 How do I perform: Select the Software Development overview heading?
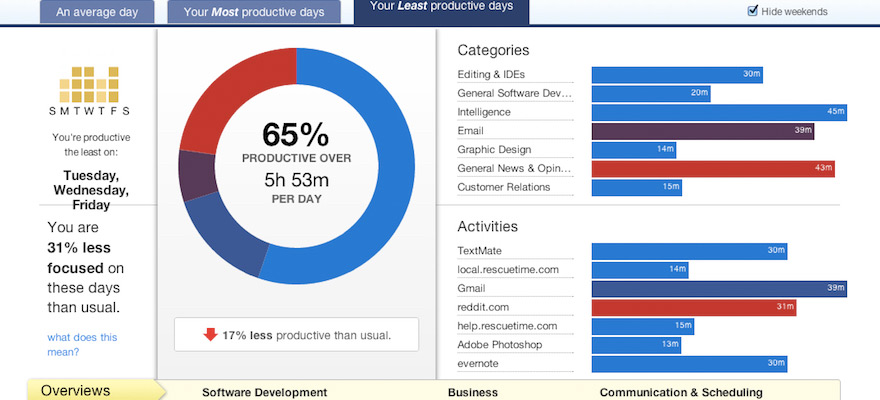point(264,392)
